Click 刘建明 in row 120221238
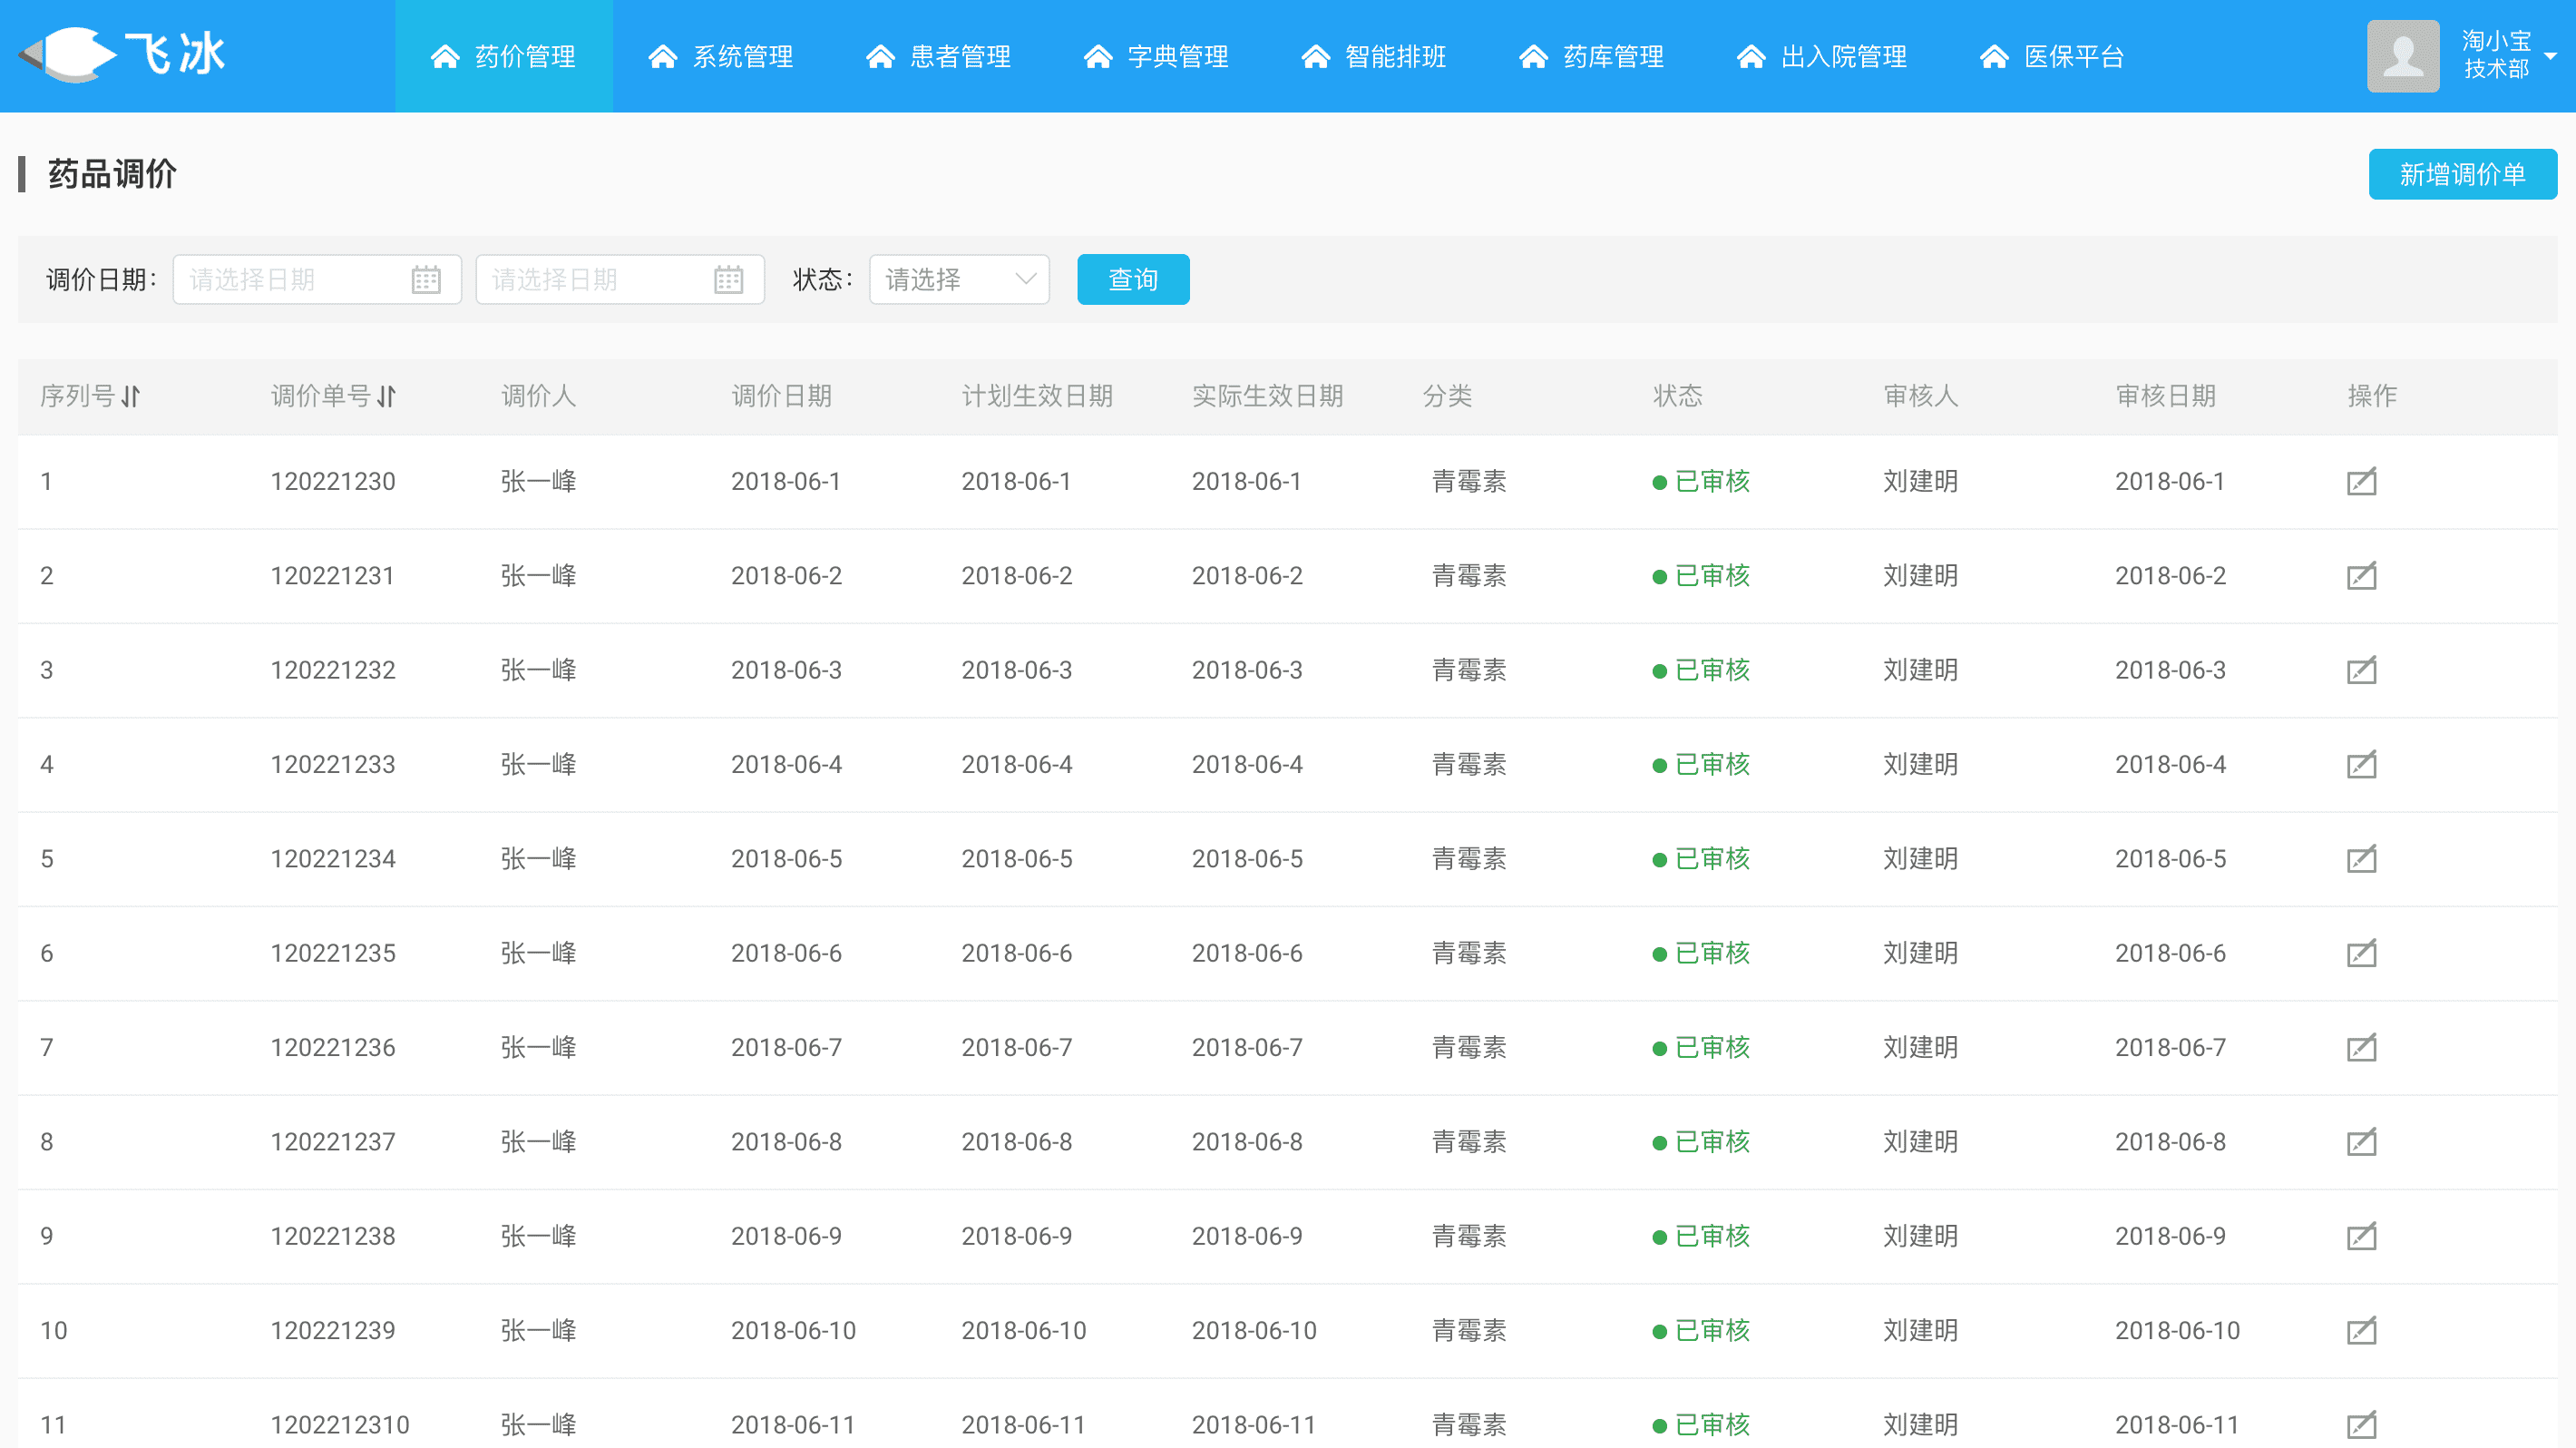The height and width of the screenshot is (1448, 2576). point(1921,1236)
